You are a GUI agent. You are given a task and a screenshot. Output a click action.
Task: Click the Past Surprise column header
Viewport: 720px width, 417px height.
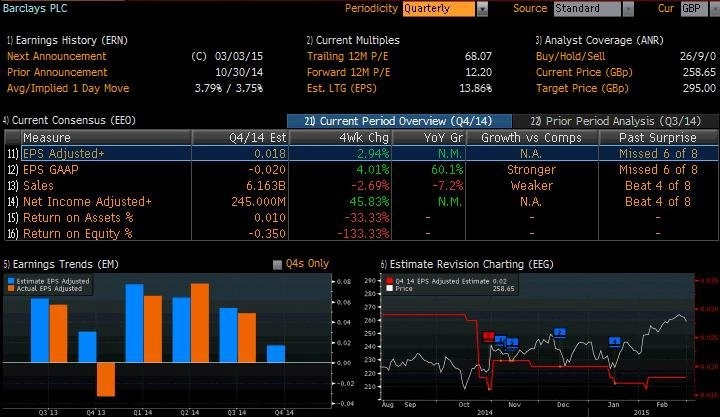click(658, 138)
